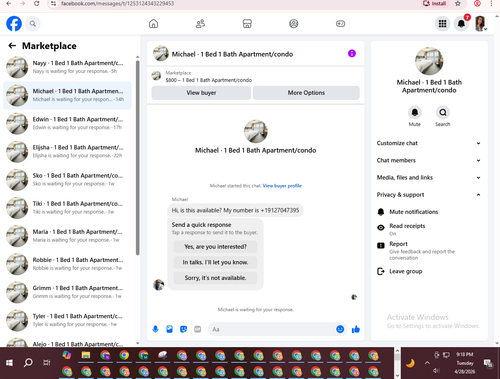Open the account profile picture menu
The image size is (500, 379).
tap(480, 24)
